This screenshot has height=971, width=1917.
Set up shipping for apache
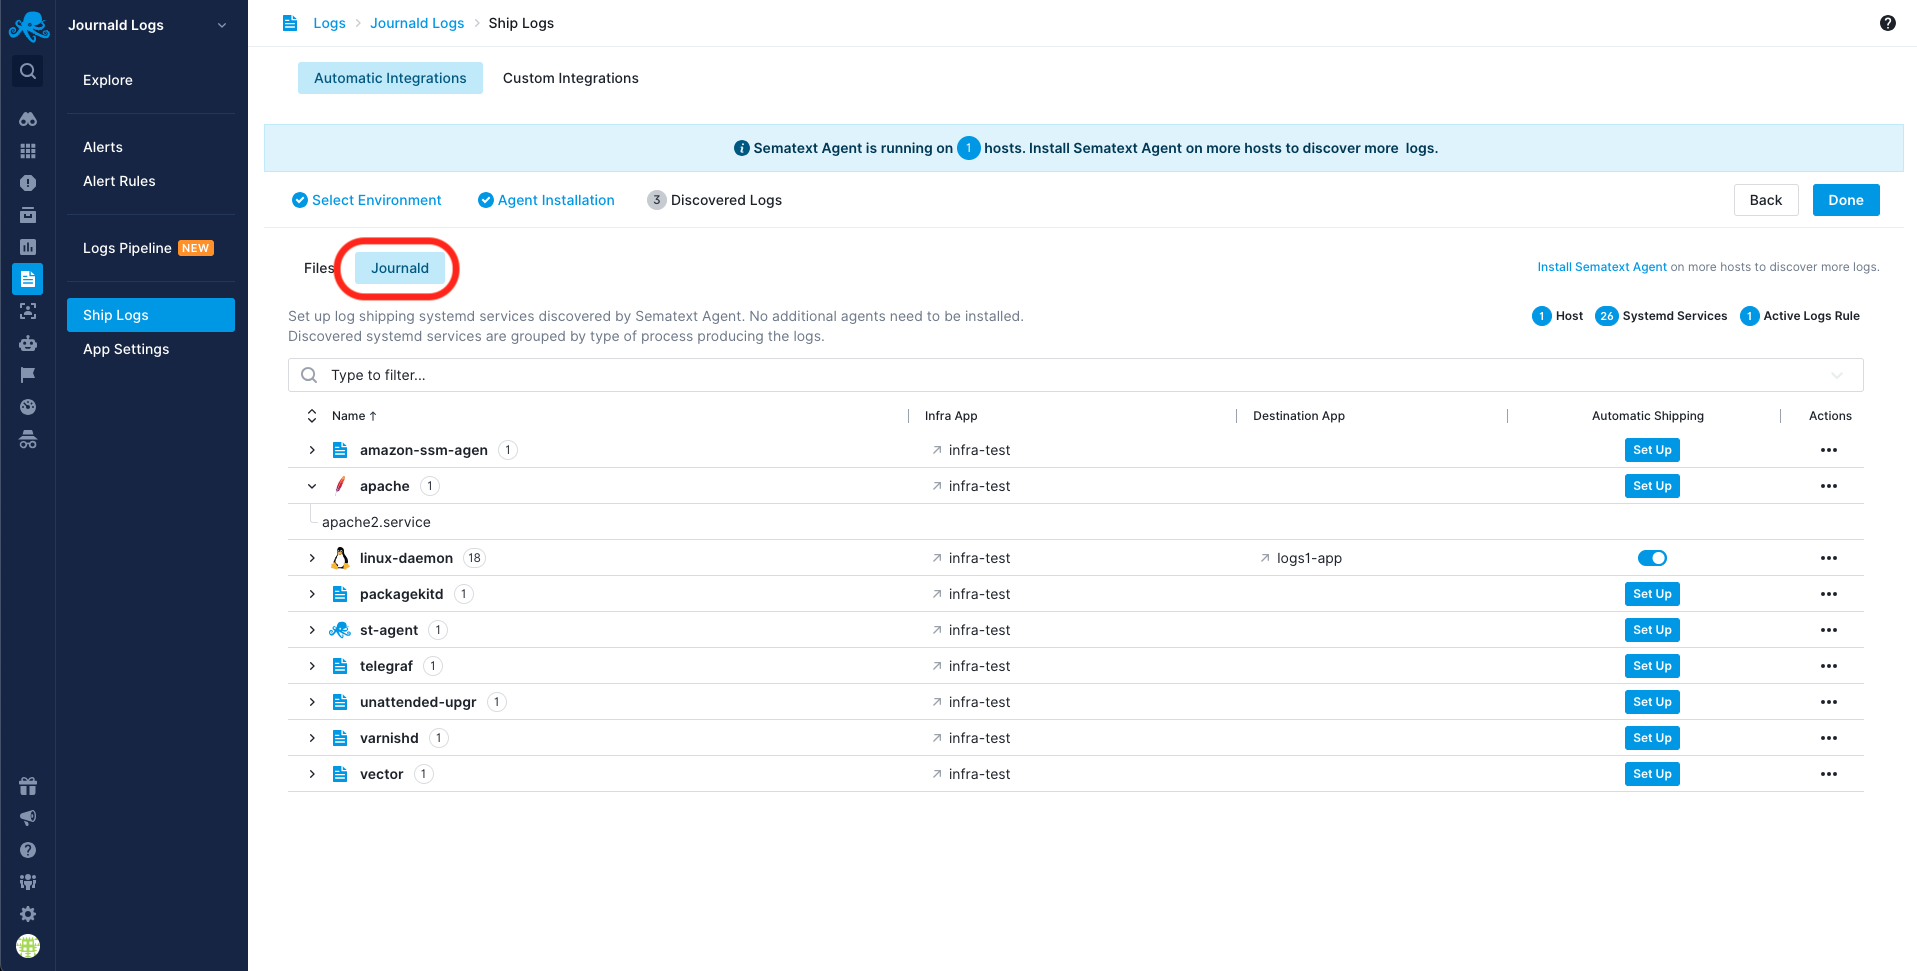(x=1652, y=486)
